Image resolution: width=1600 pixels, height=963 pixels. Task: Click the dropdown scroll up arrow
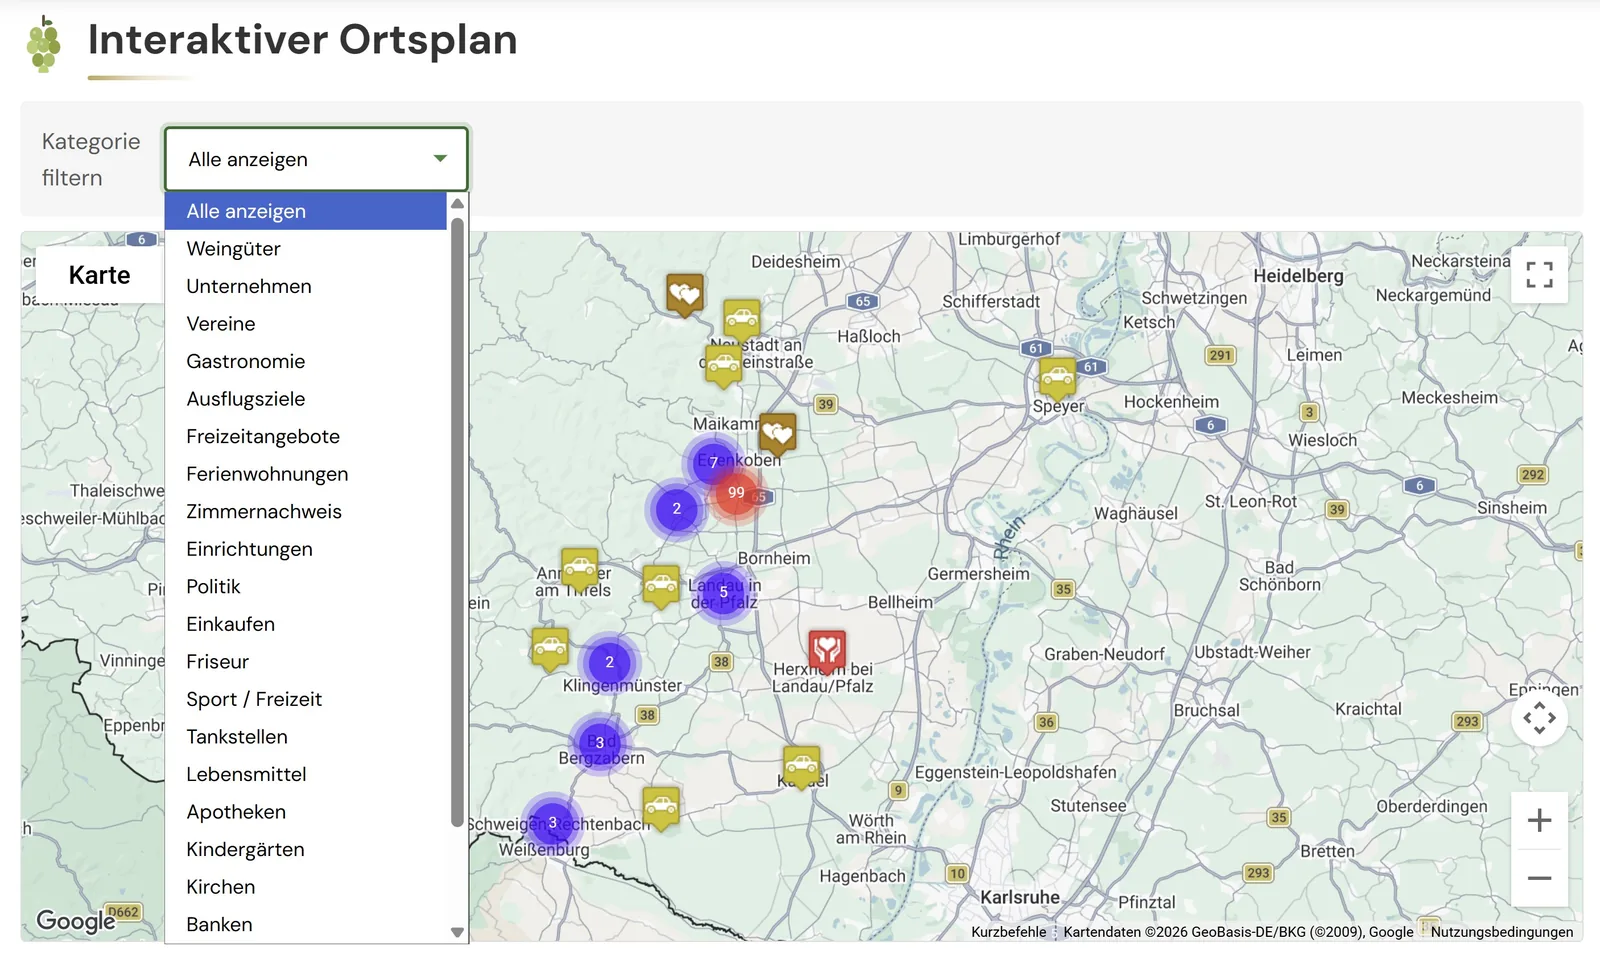(x=457, y=203)
